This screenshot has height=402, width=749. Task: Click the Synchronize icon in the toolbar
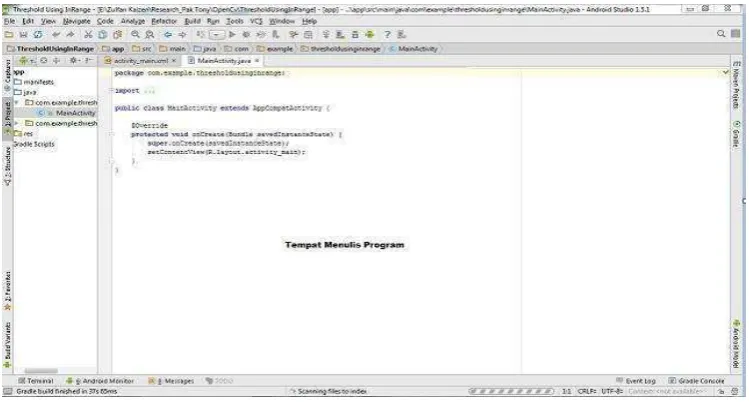coord(38,34)
